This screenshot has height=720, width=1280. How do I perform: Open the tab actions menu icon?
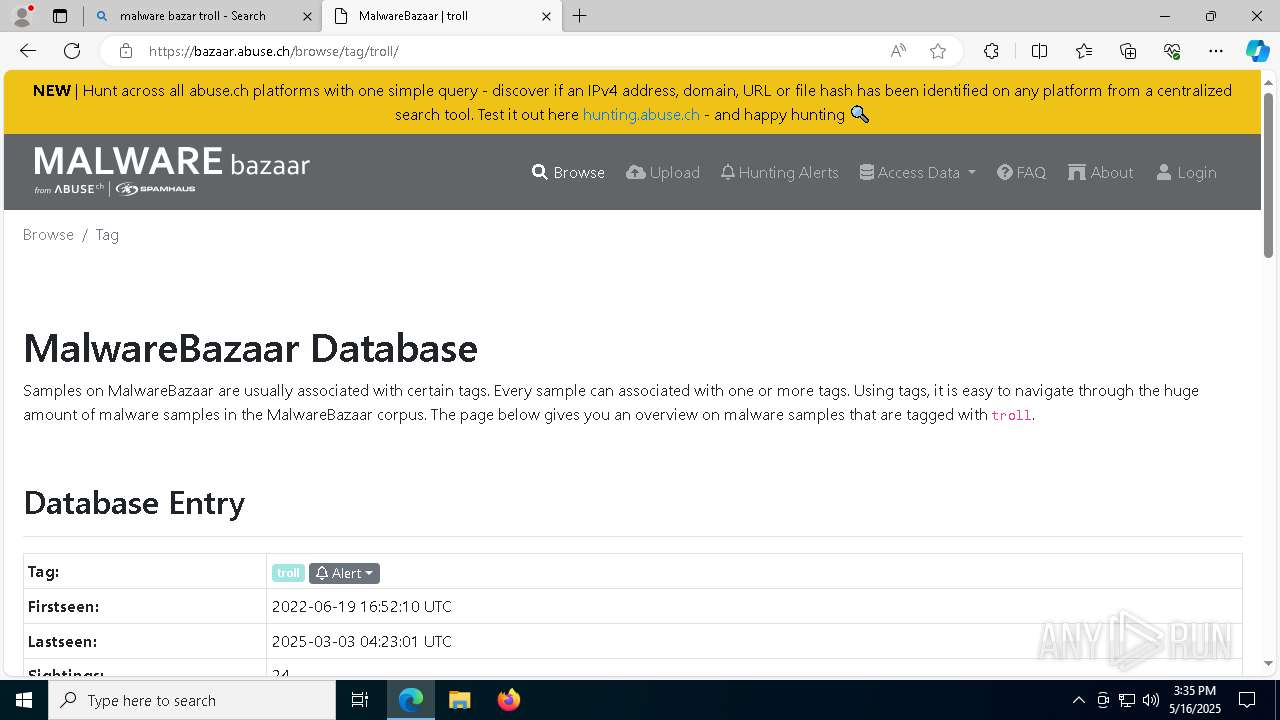(60, 16)
